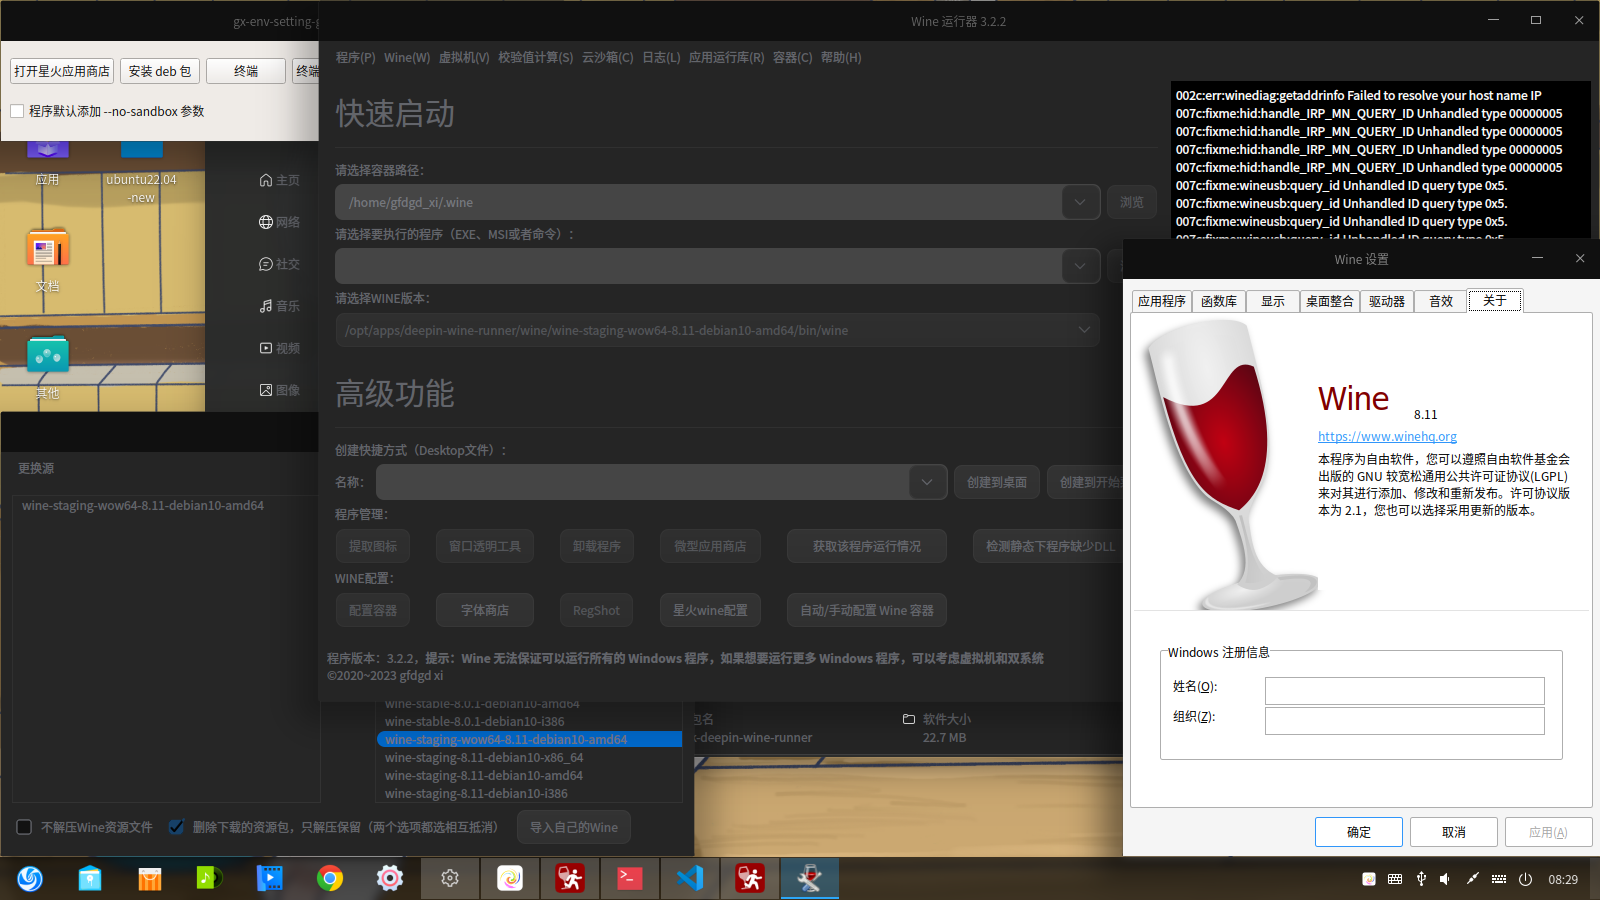The width and height of the screenshot is (1600, 900).
Task: Click 确定 in Wine settings dialog
Action: [x=1359, y=832]
